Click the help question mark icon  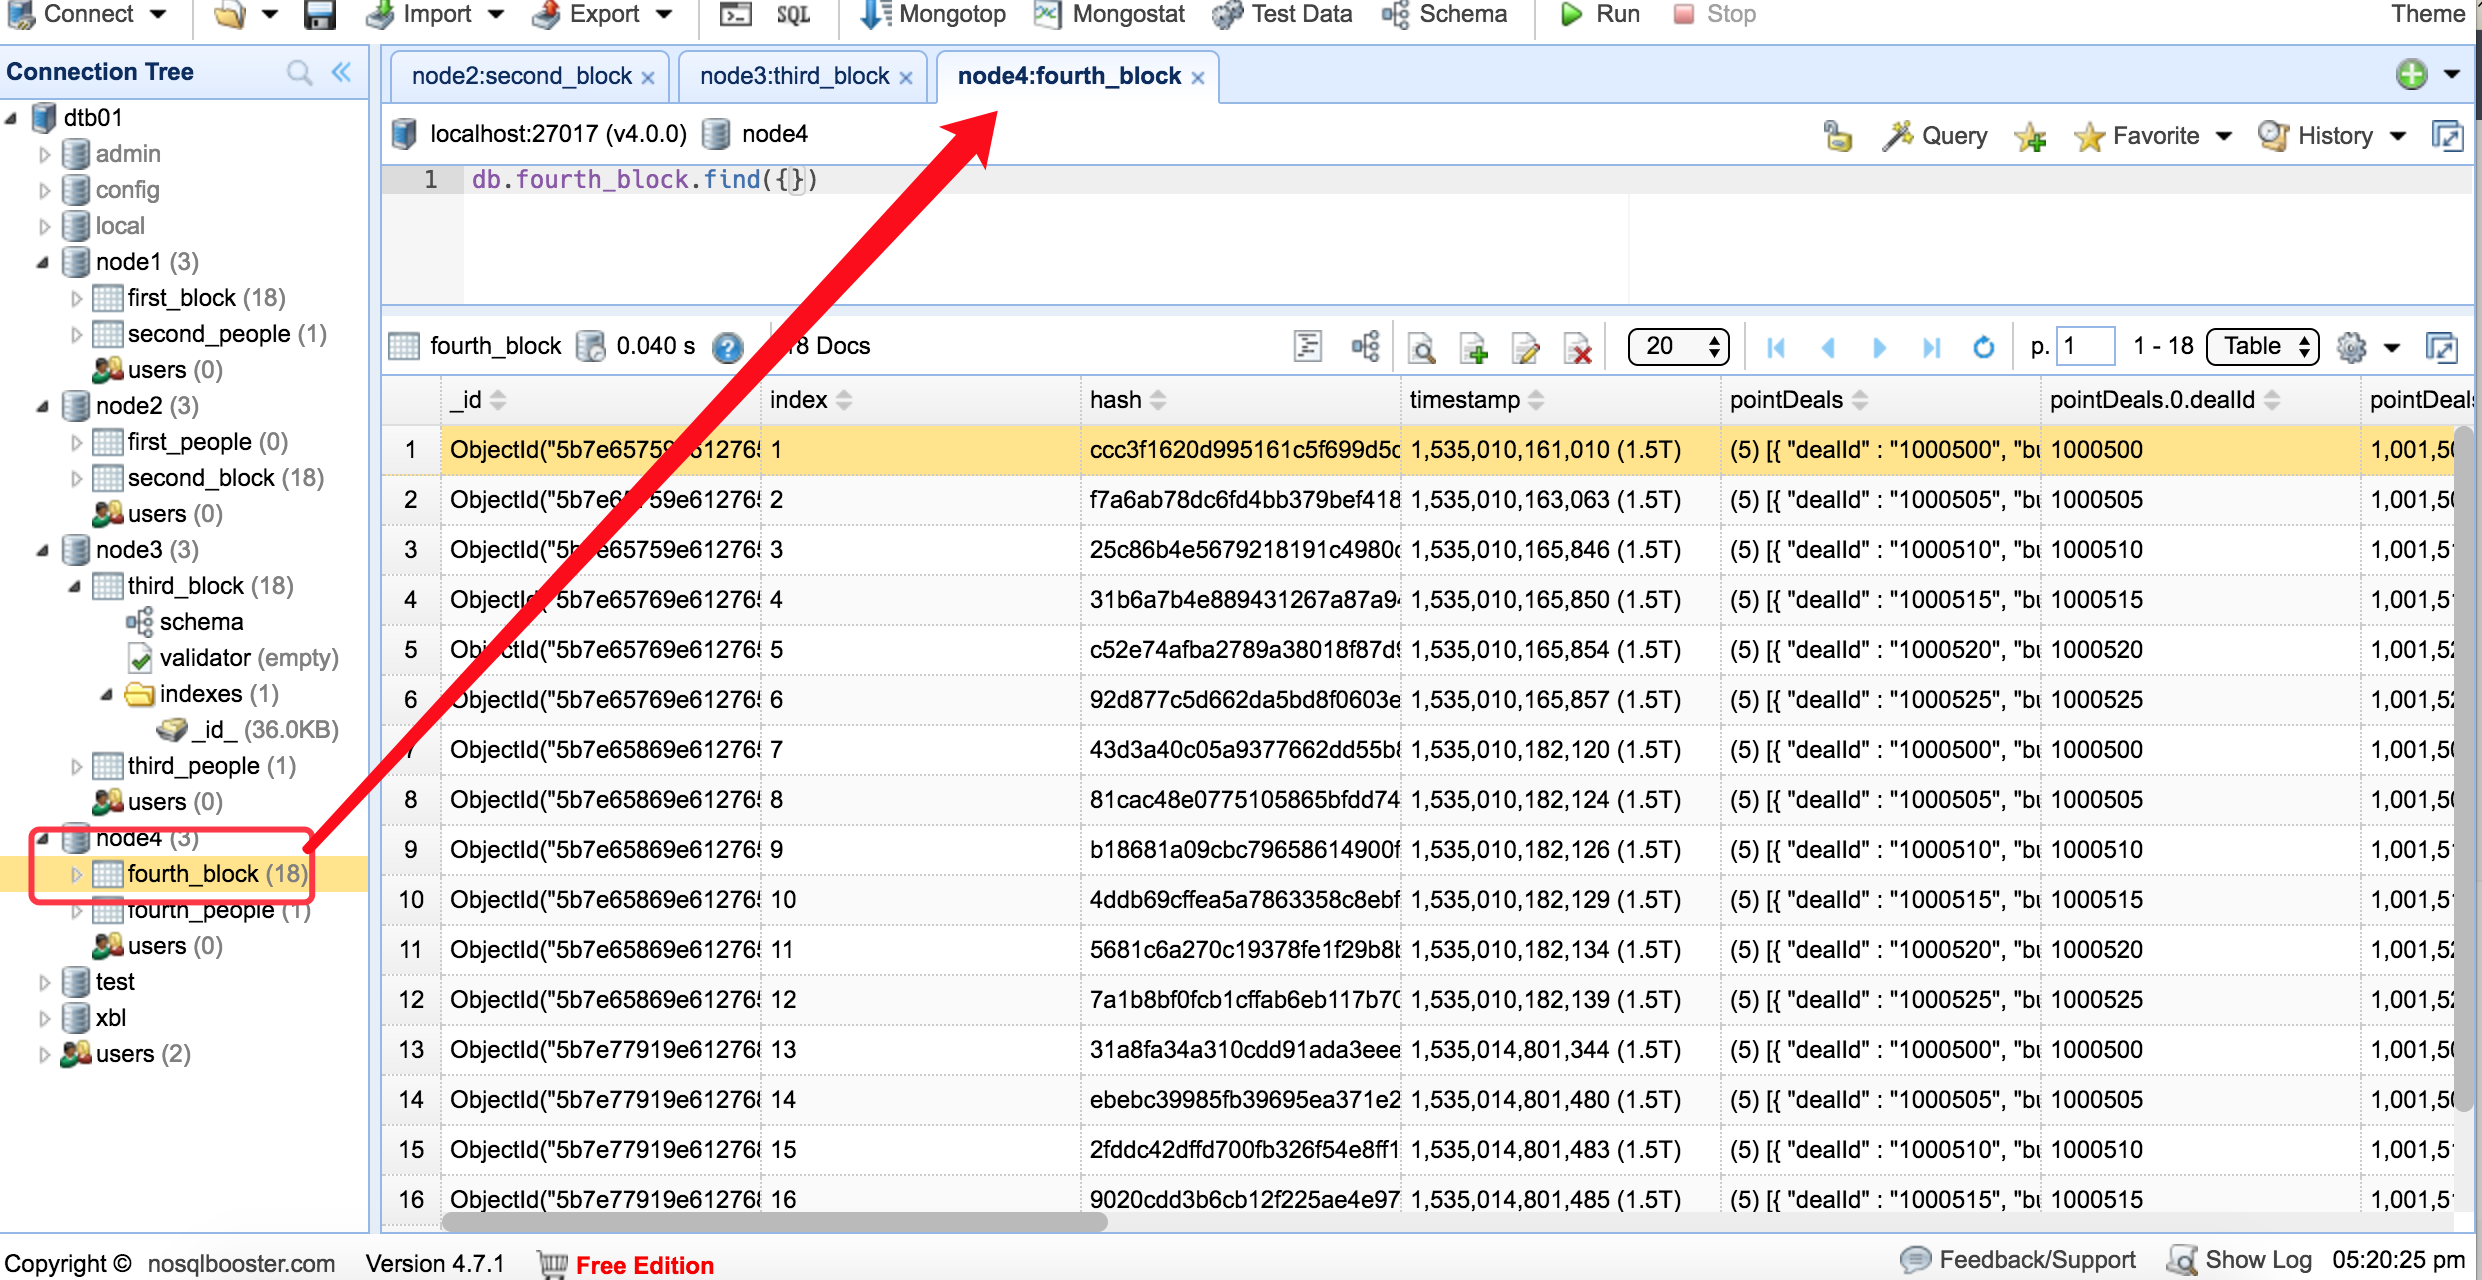(x=728, y=347)
